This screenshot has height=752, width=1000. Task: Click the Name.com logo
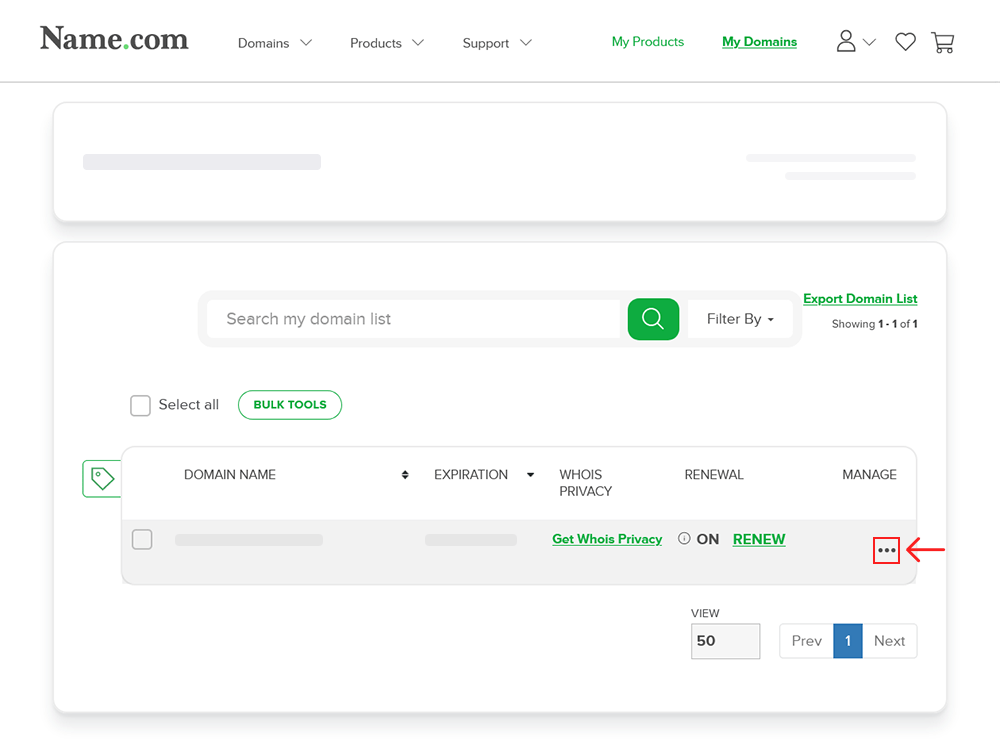click(114, 39)
